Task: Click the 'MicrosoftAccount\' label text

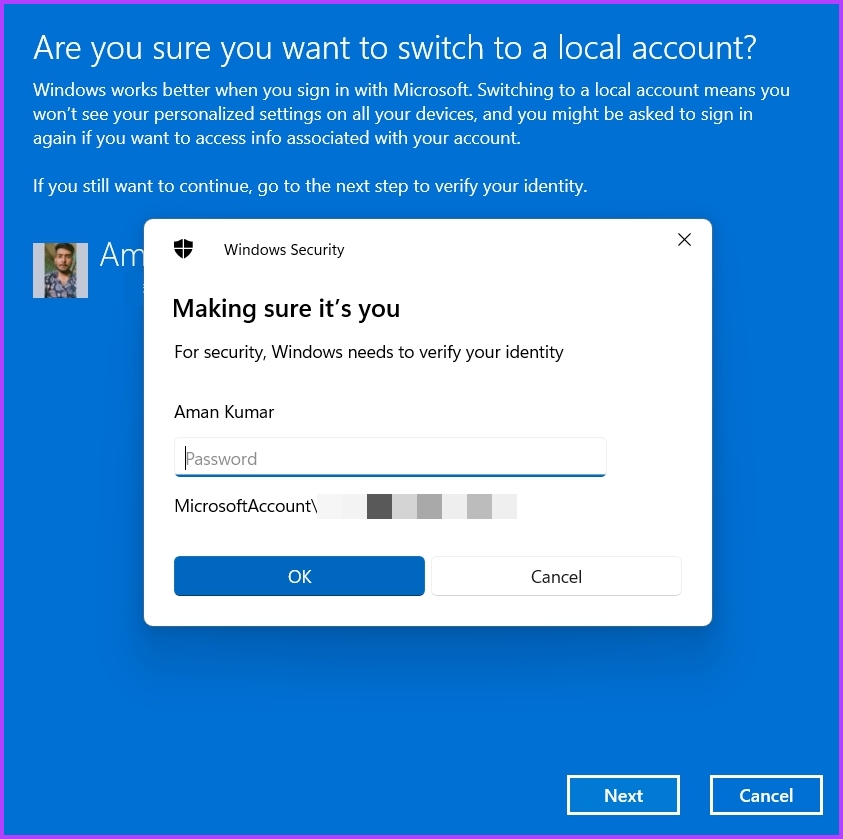Action: click(x=246, y=506)
